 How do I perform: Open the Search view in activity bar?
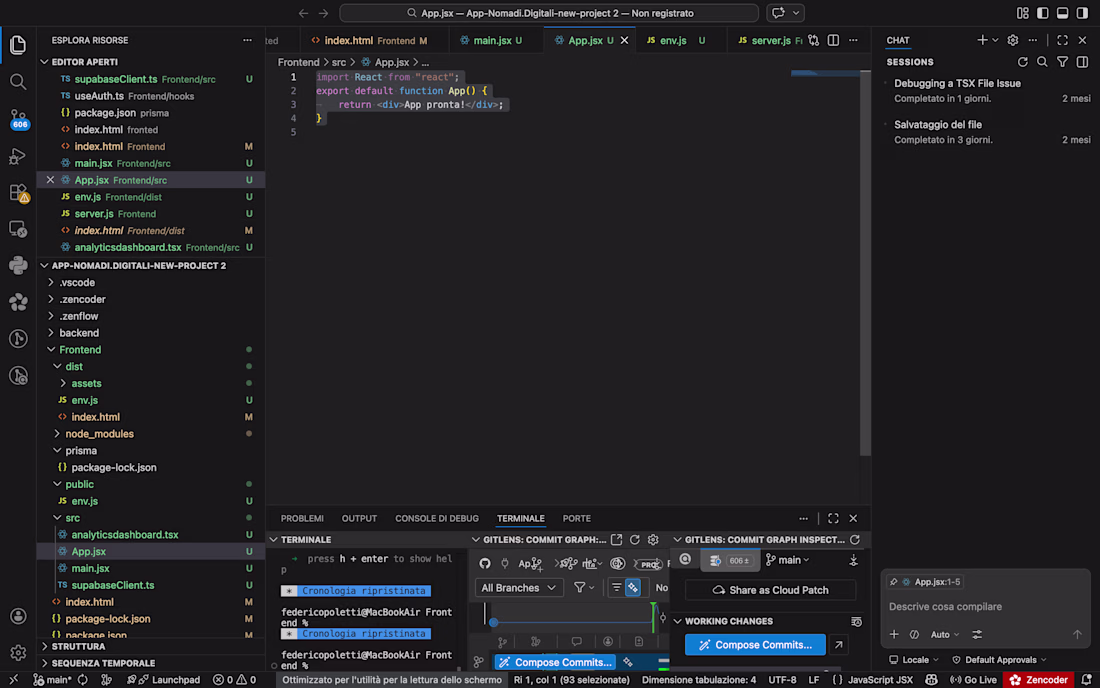18,81
